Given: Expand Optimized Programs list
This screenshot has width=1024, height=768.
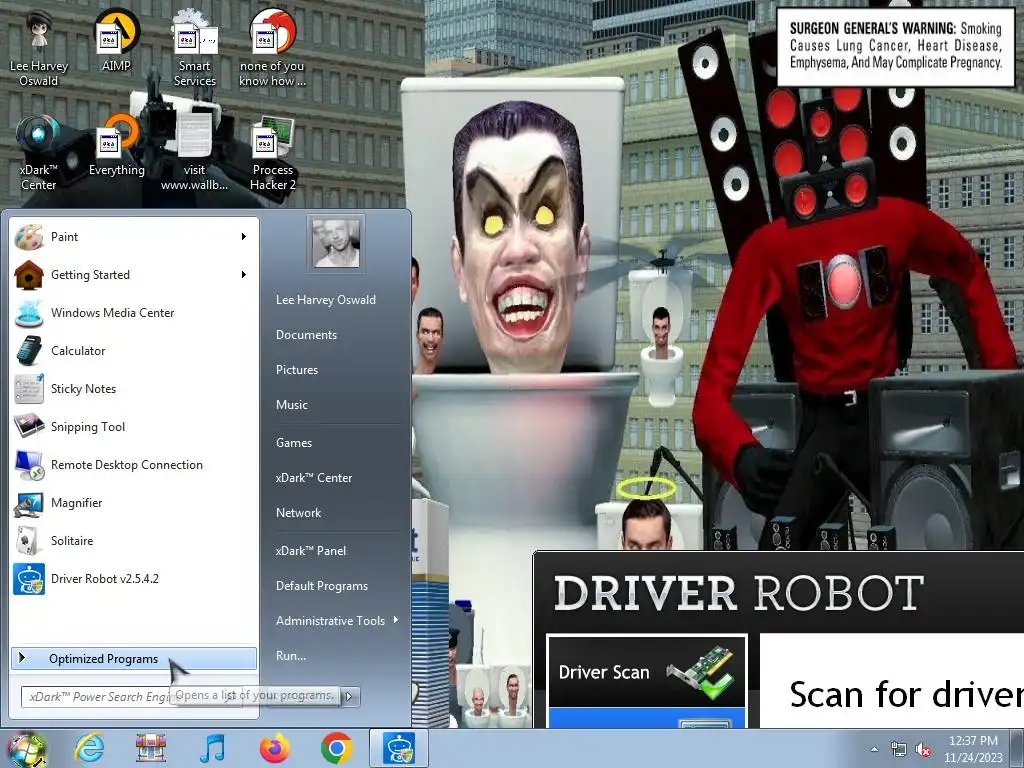Looking at the screenshot, I should coord(133,658).
